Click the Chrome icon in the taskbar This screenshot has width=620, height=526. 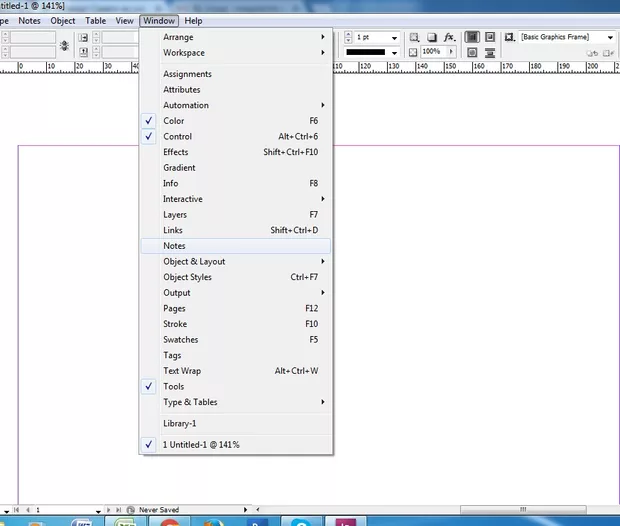coord(169,520)
